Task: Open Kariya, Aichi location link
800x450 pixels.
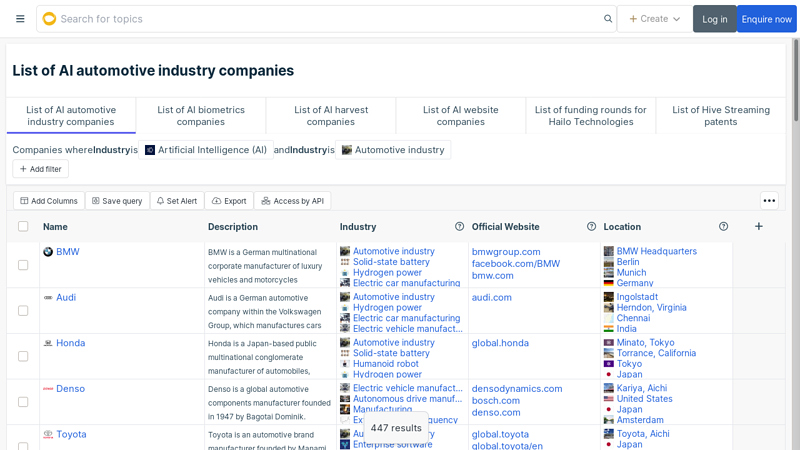Action: [x=642, y=388]
